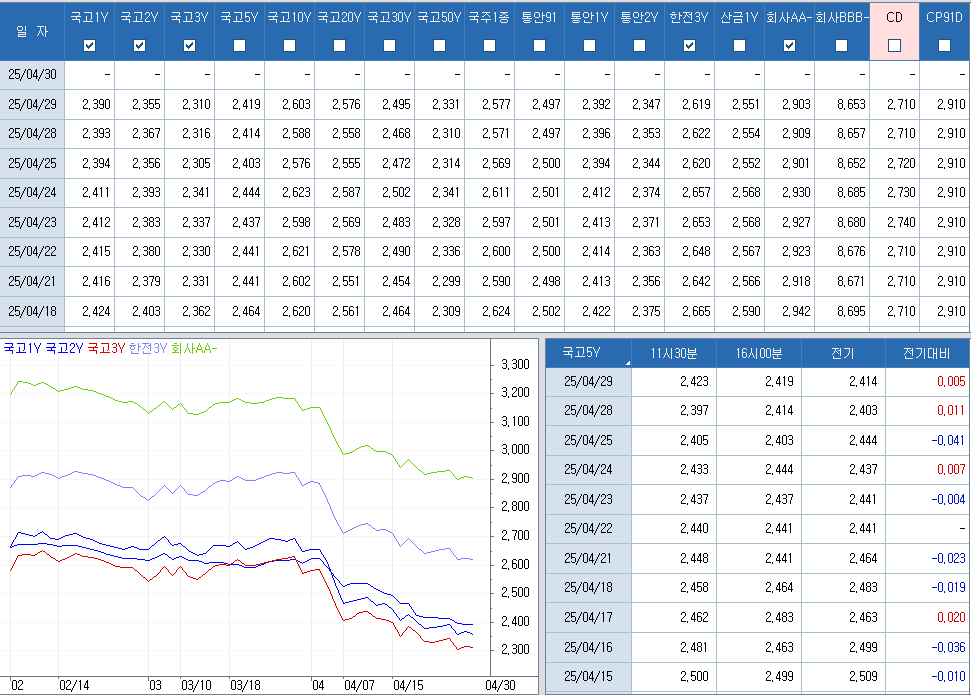This screenshot has height=695, width=971.
Task: Turn off the 한전3Y checkbox
Action: click(689, 45)
